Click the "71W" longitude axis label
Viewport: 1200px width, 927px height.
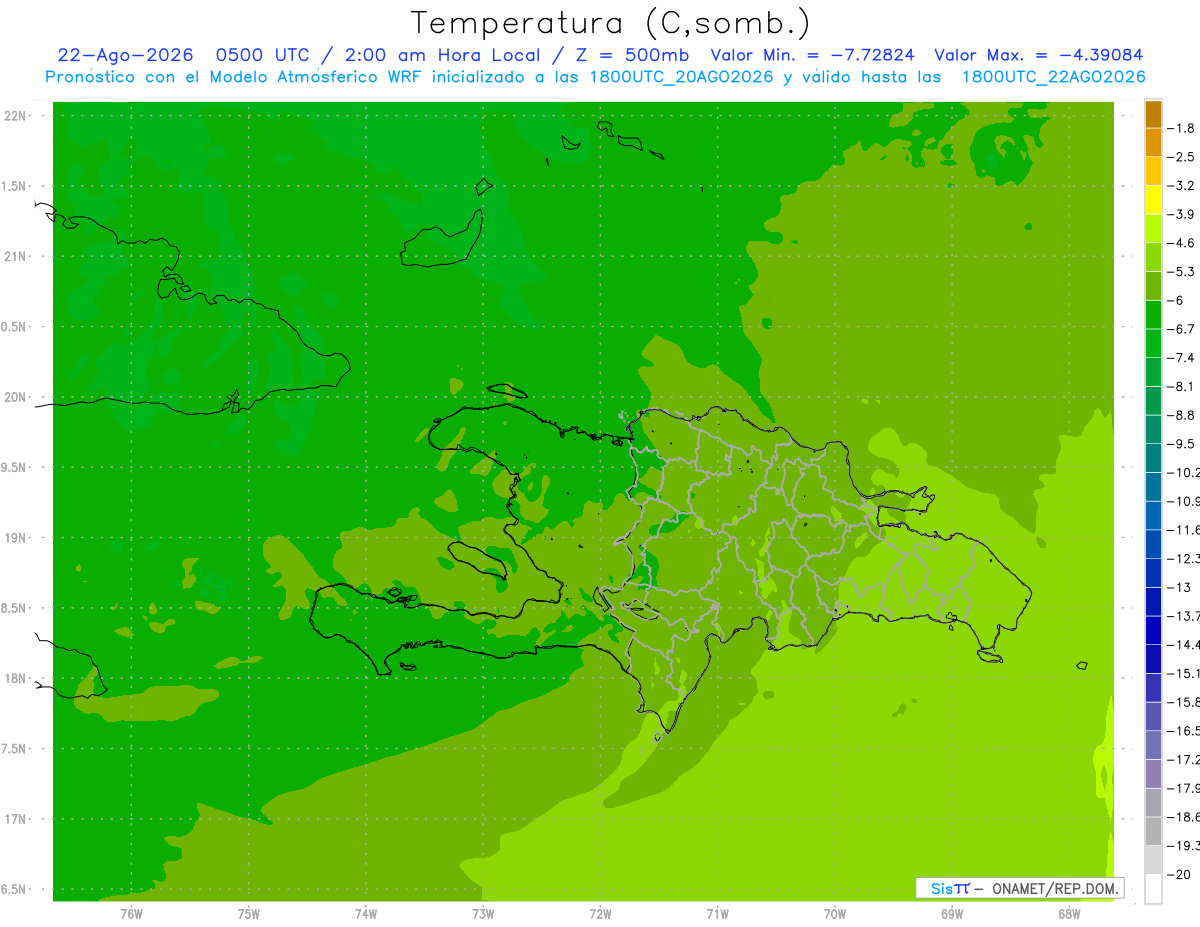click(x=717, y=912)
